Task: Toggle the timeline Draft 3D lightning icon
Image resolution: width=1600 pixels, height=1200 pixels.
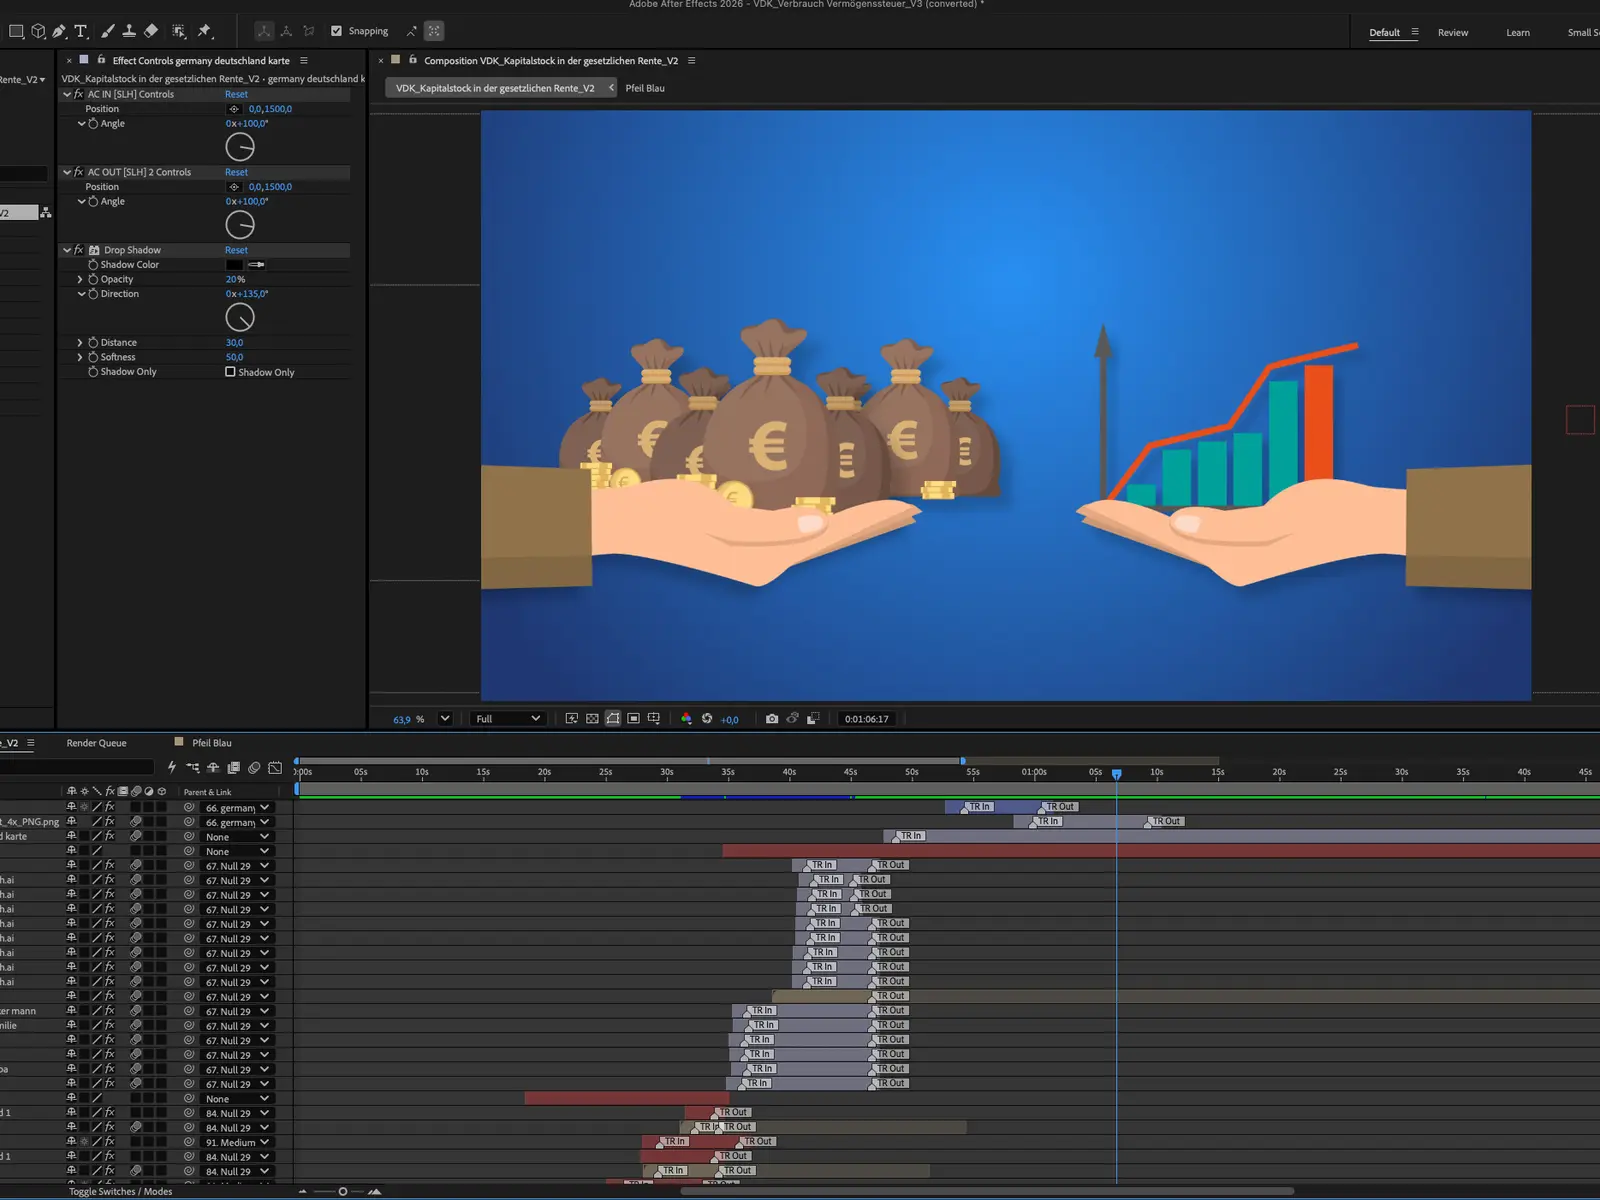Action: click(x=172, y=767)
